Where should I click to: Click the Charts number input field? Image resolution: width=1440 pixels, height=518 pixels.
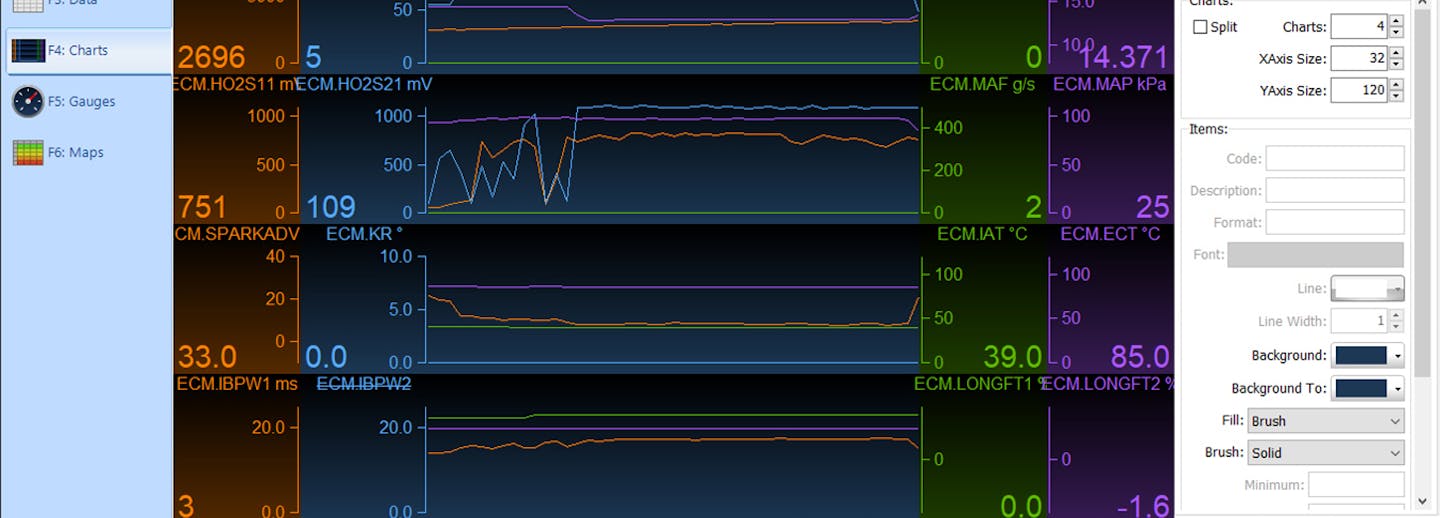coord(1358,27)
